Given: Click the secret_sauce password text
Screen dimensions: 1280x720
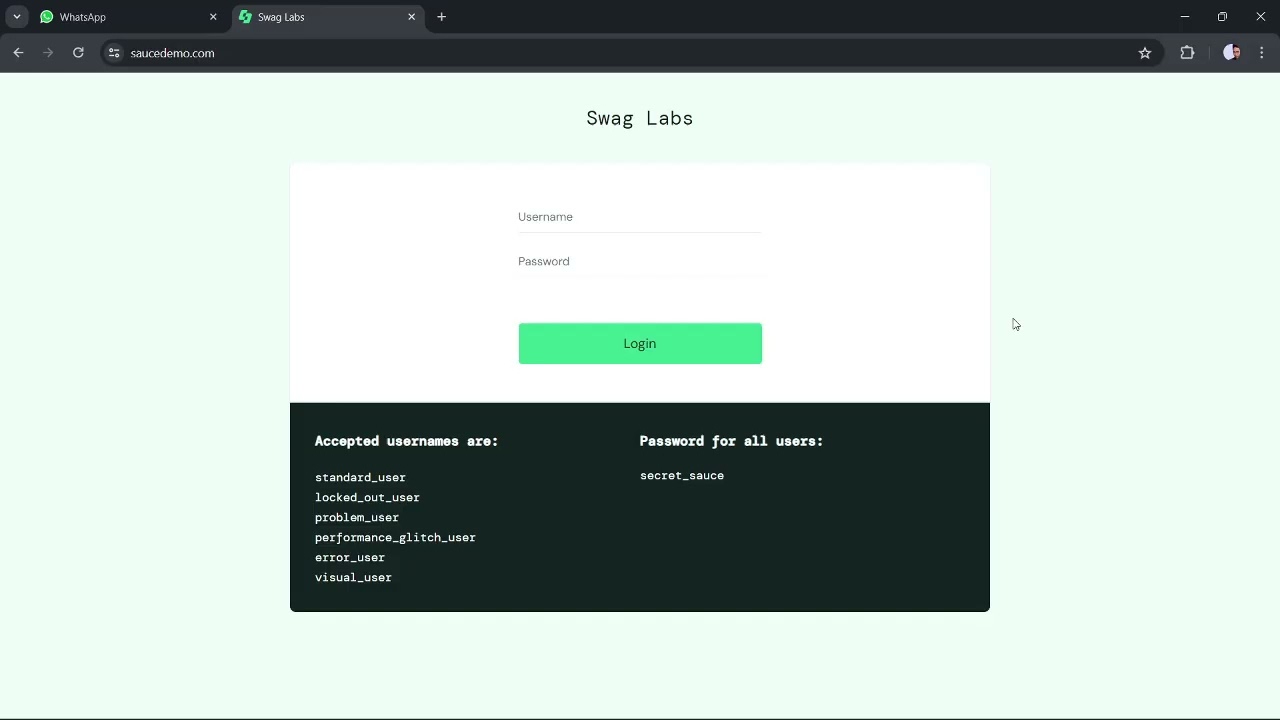Looking at the screenshot, I should (682, 476).
